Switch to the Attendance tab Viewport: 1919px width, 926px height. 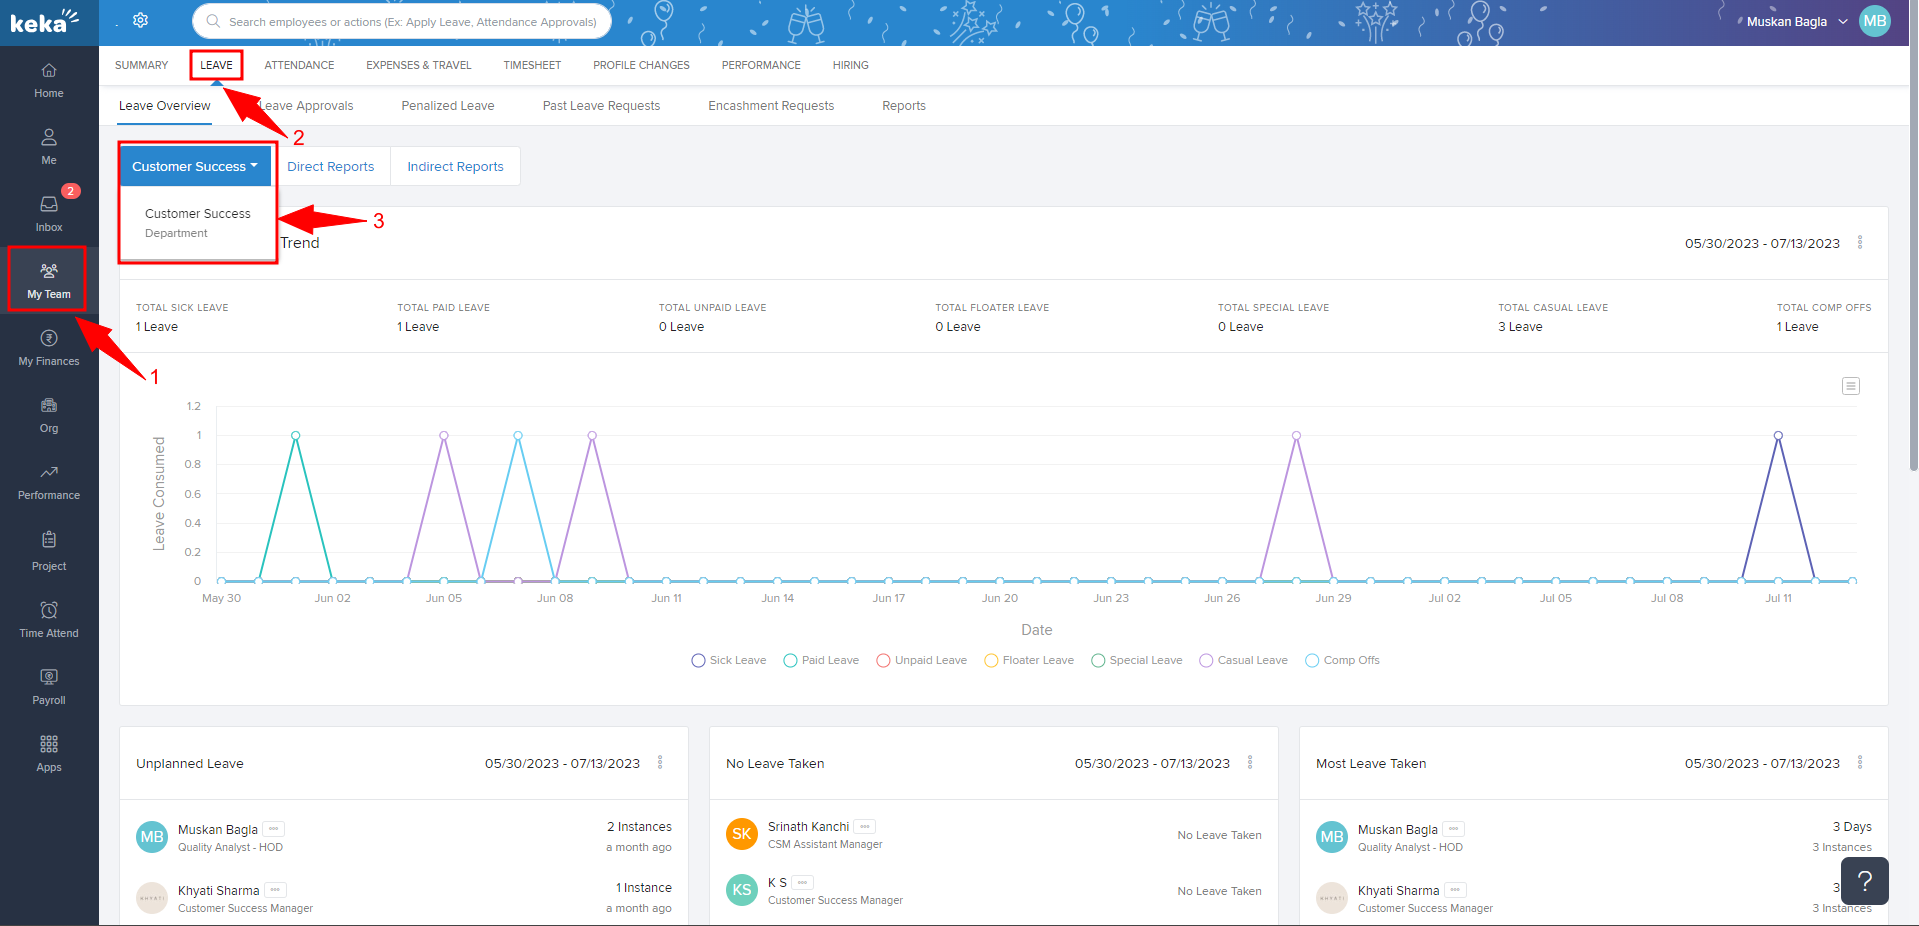tap(299, 65)
